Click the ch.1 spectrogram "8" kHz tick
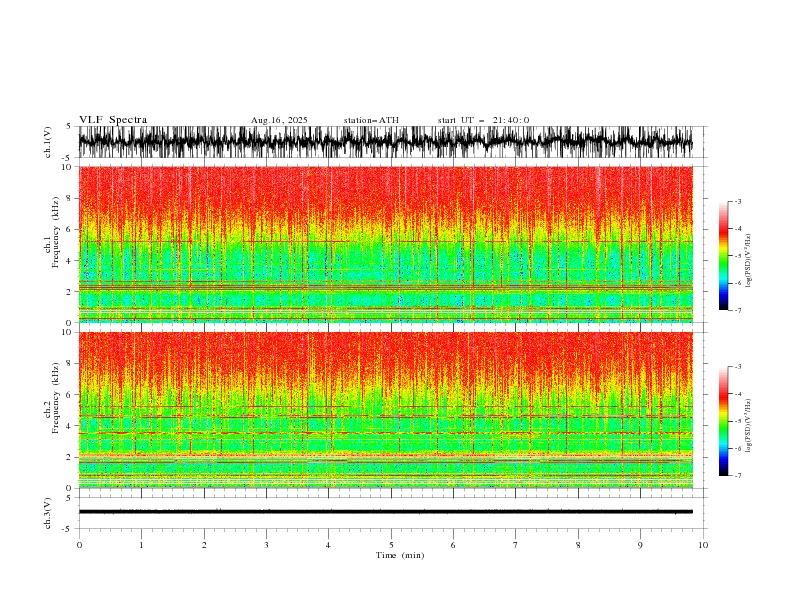Image resolution: width=792 pixels, height=612 pixels. click(x=70, y=198)
